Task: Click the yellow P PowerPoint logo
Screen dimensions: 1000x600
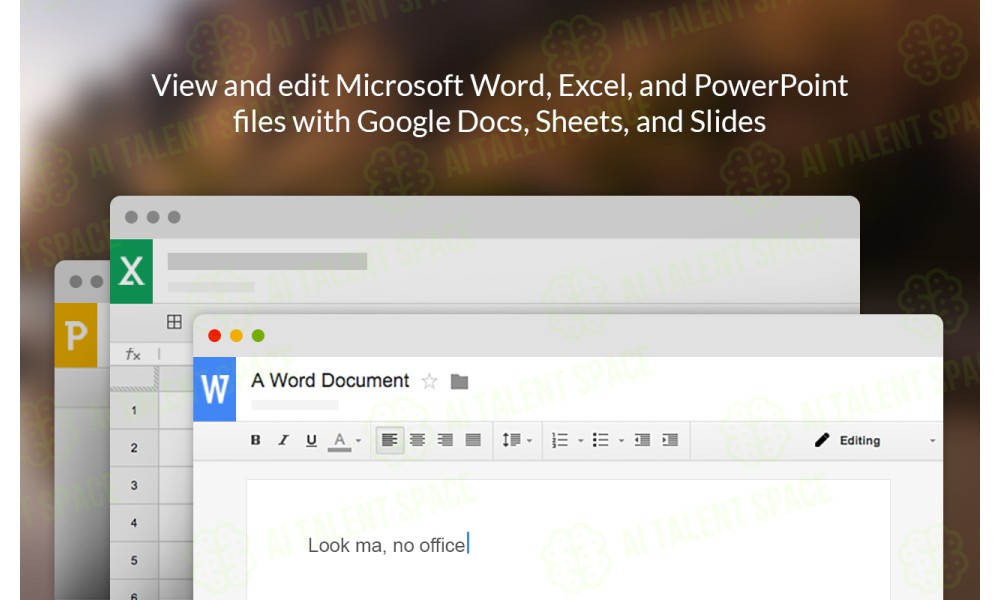Action: coord(76,335)
